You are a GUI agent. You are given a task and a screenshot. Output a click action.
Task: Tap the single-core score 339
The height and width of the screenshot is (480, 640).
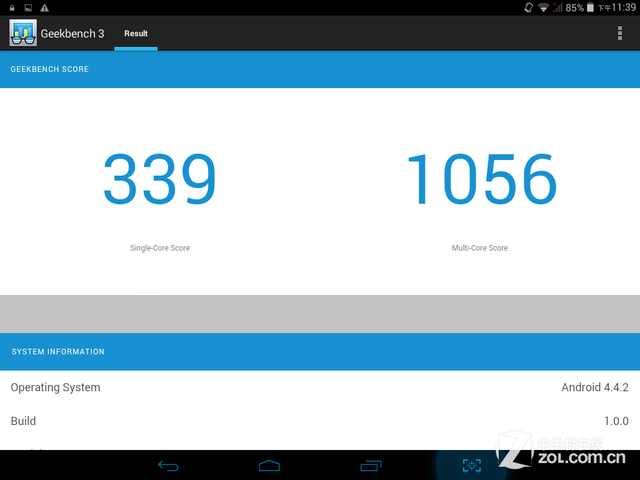(160, 179)
